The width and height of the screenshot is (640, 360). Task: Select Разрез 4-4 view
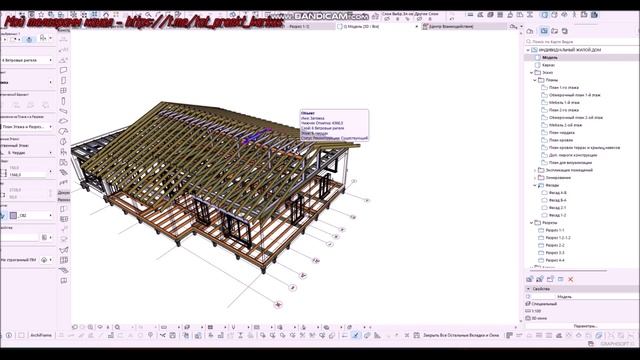[555, 260]
